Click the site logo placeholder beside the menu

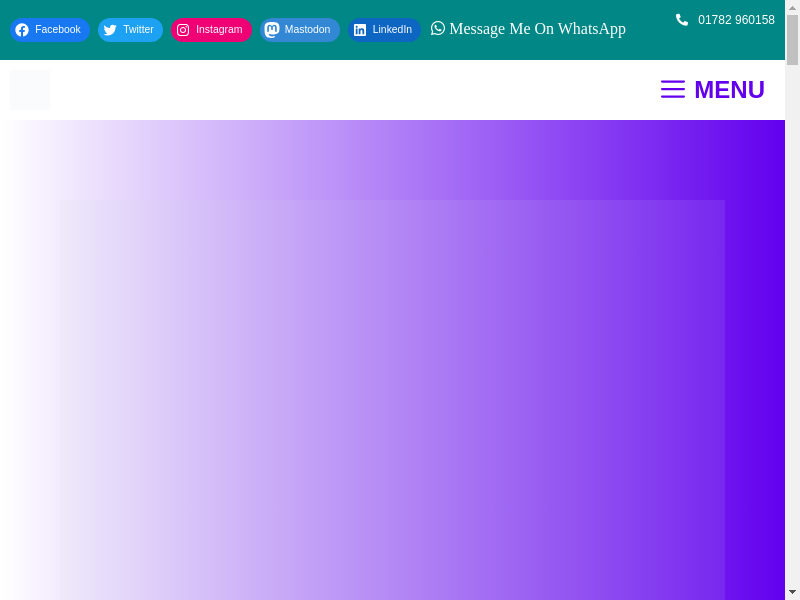tap(30, 90)
